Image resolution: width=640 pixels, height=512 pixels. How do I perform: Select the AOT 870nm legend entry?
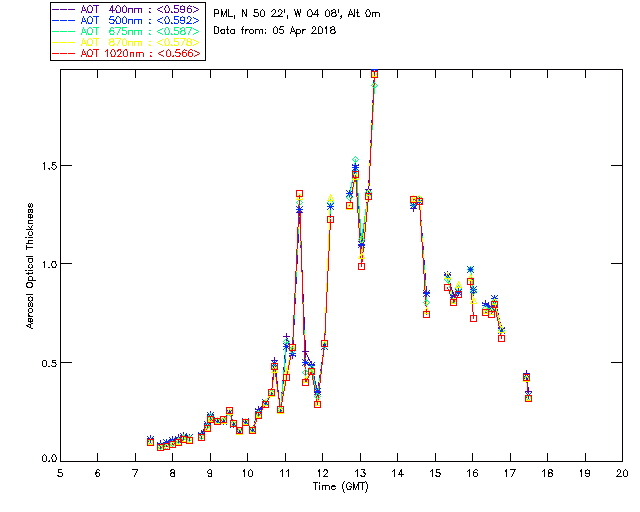(127, 42)
